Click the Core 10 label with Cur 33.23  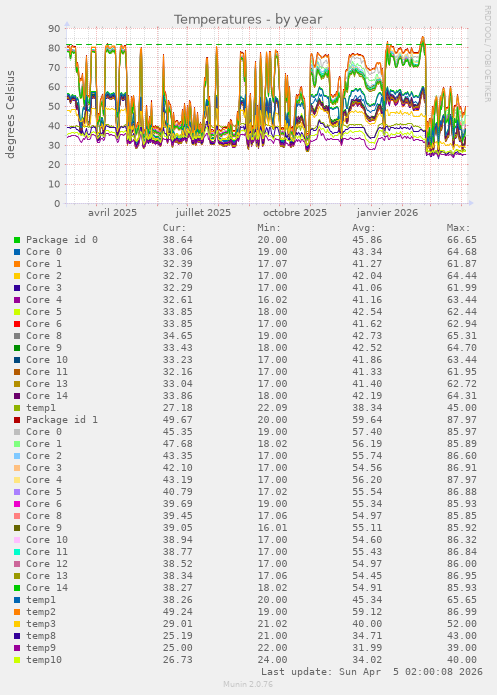(x=47, y=360)
